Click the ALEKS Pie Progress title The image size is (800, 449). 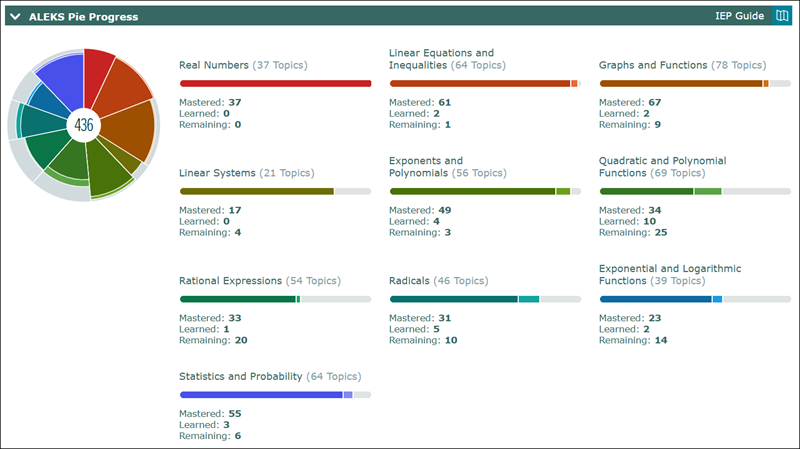83,17
